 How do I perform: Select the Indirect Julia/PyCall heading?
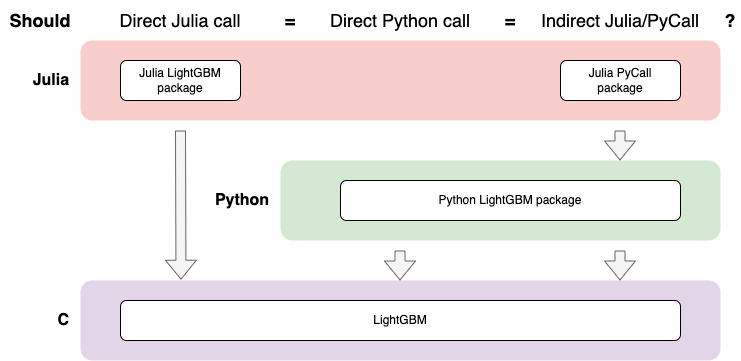pyautogui.click(x=620, y=21)
